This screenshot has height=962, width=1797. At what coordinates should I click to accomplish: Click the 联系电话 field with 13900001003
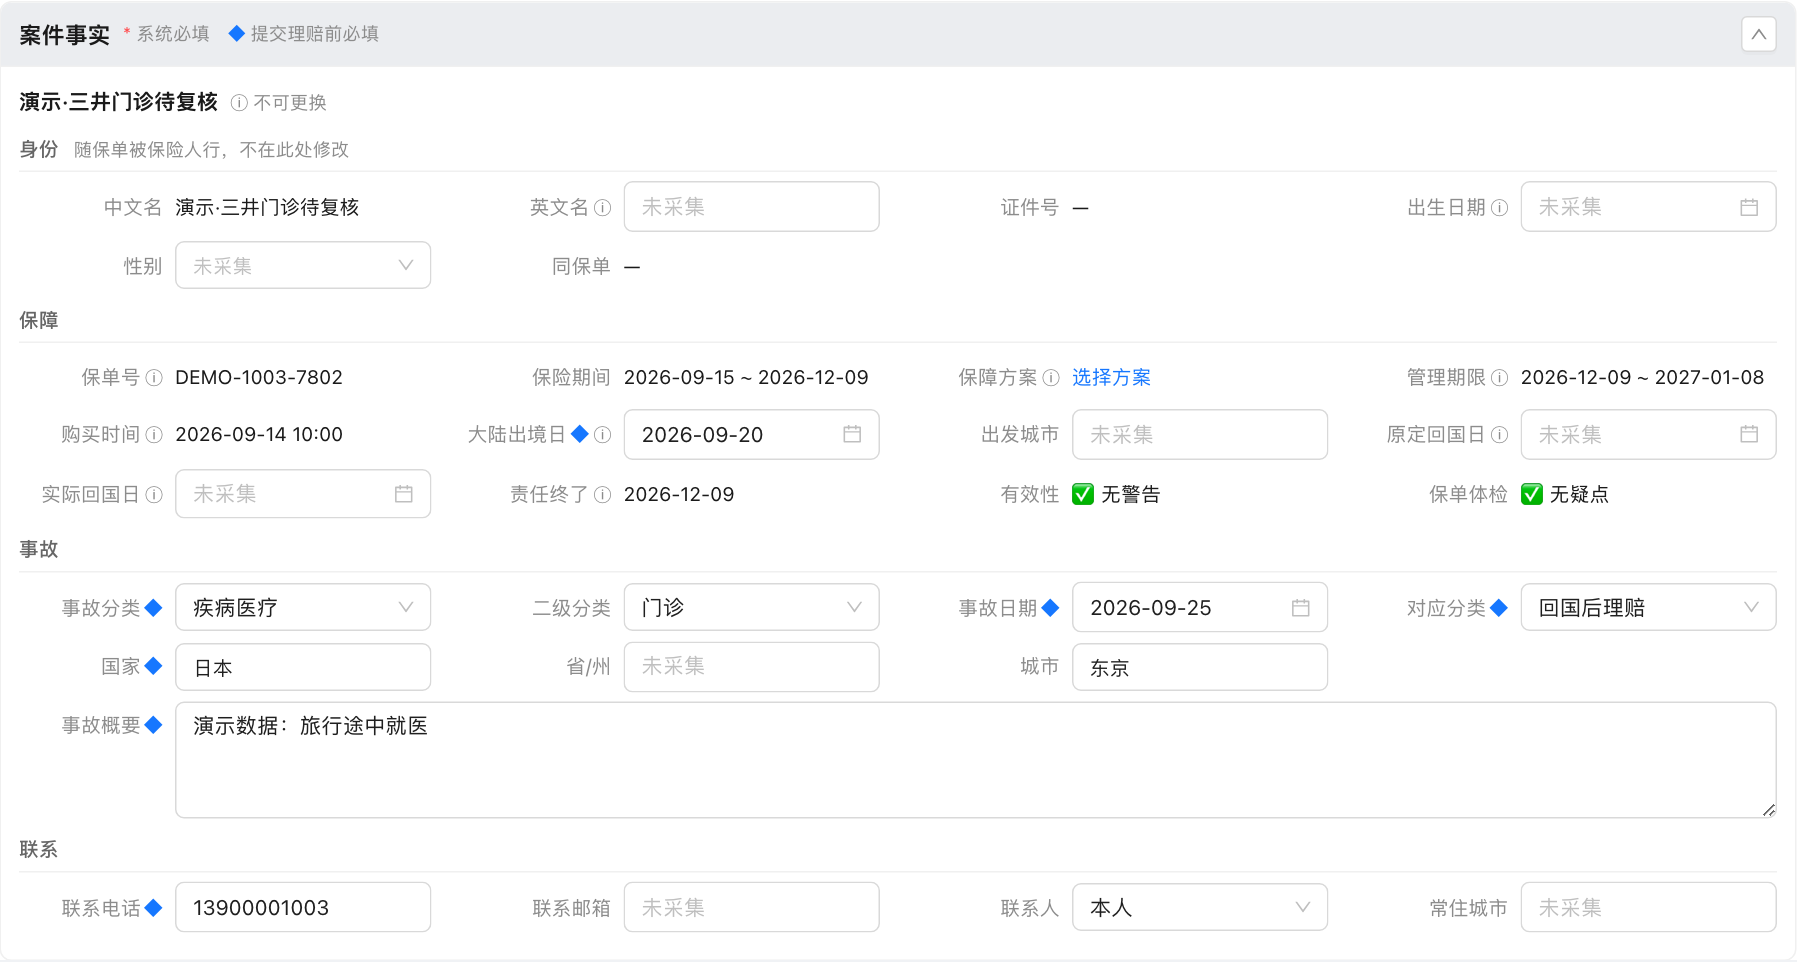pos(303,907)
